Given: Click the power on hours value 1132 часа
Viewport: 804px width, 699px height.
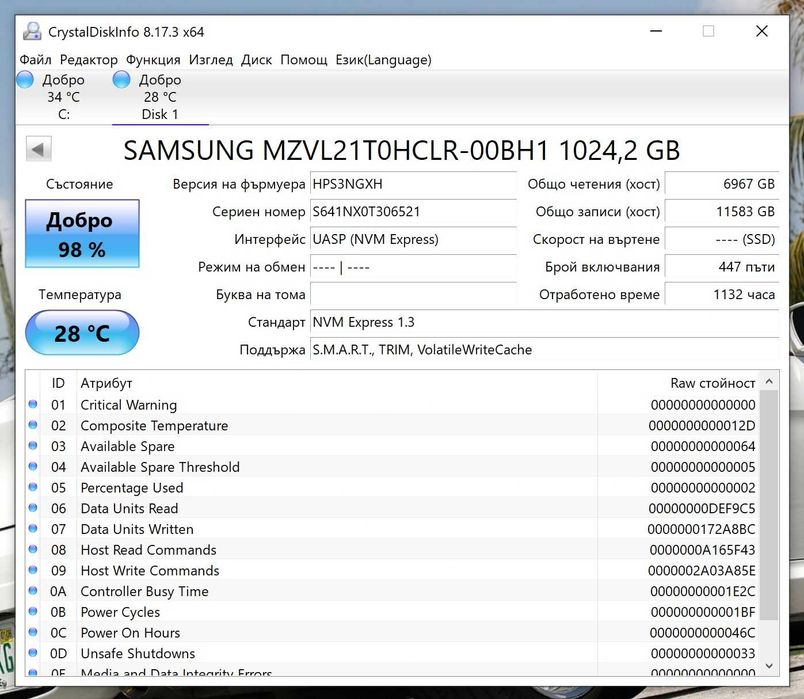Looking at the screenshot, I should (722, 295).
